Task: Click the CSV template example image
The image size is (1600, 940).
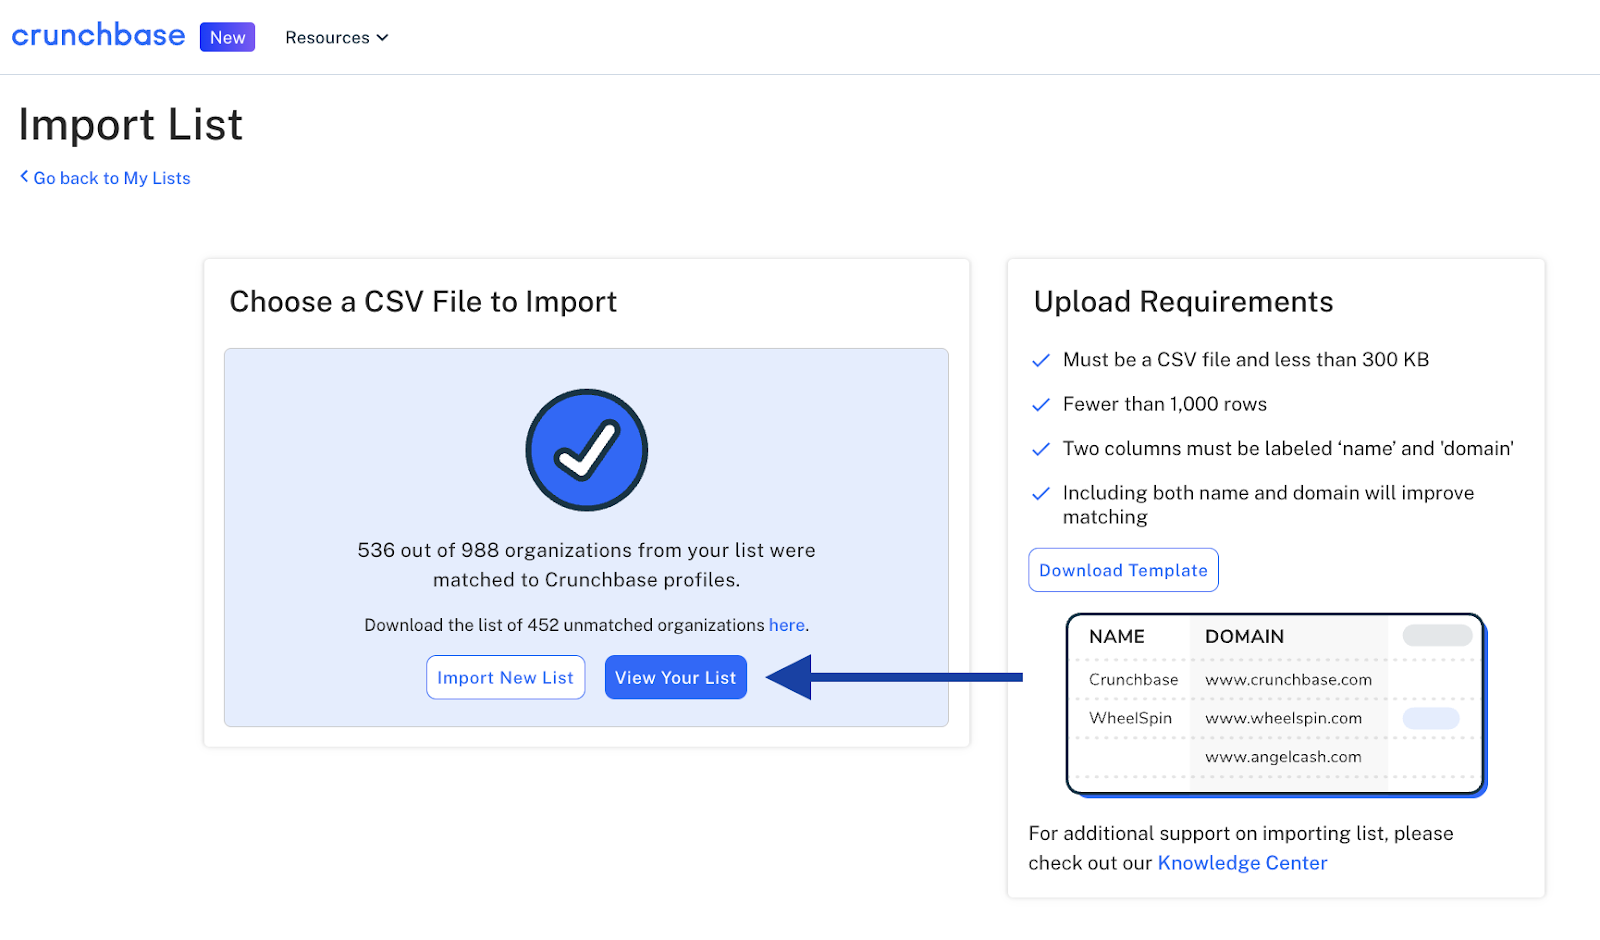Action: [x=1276, y=705]
